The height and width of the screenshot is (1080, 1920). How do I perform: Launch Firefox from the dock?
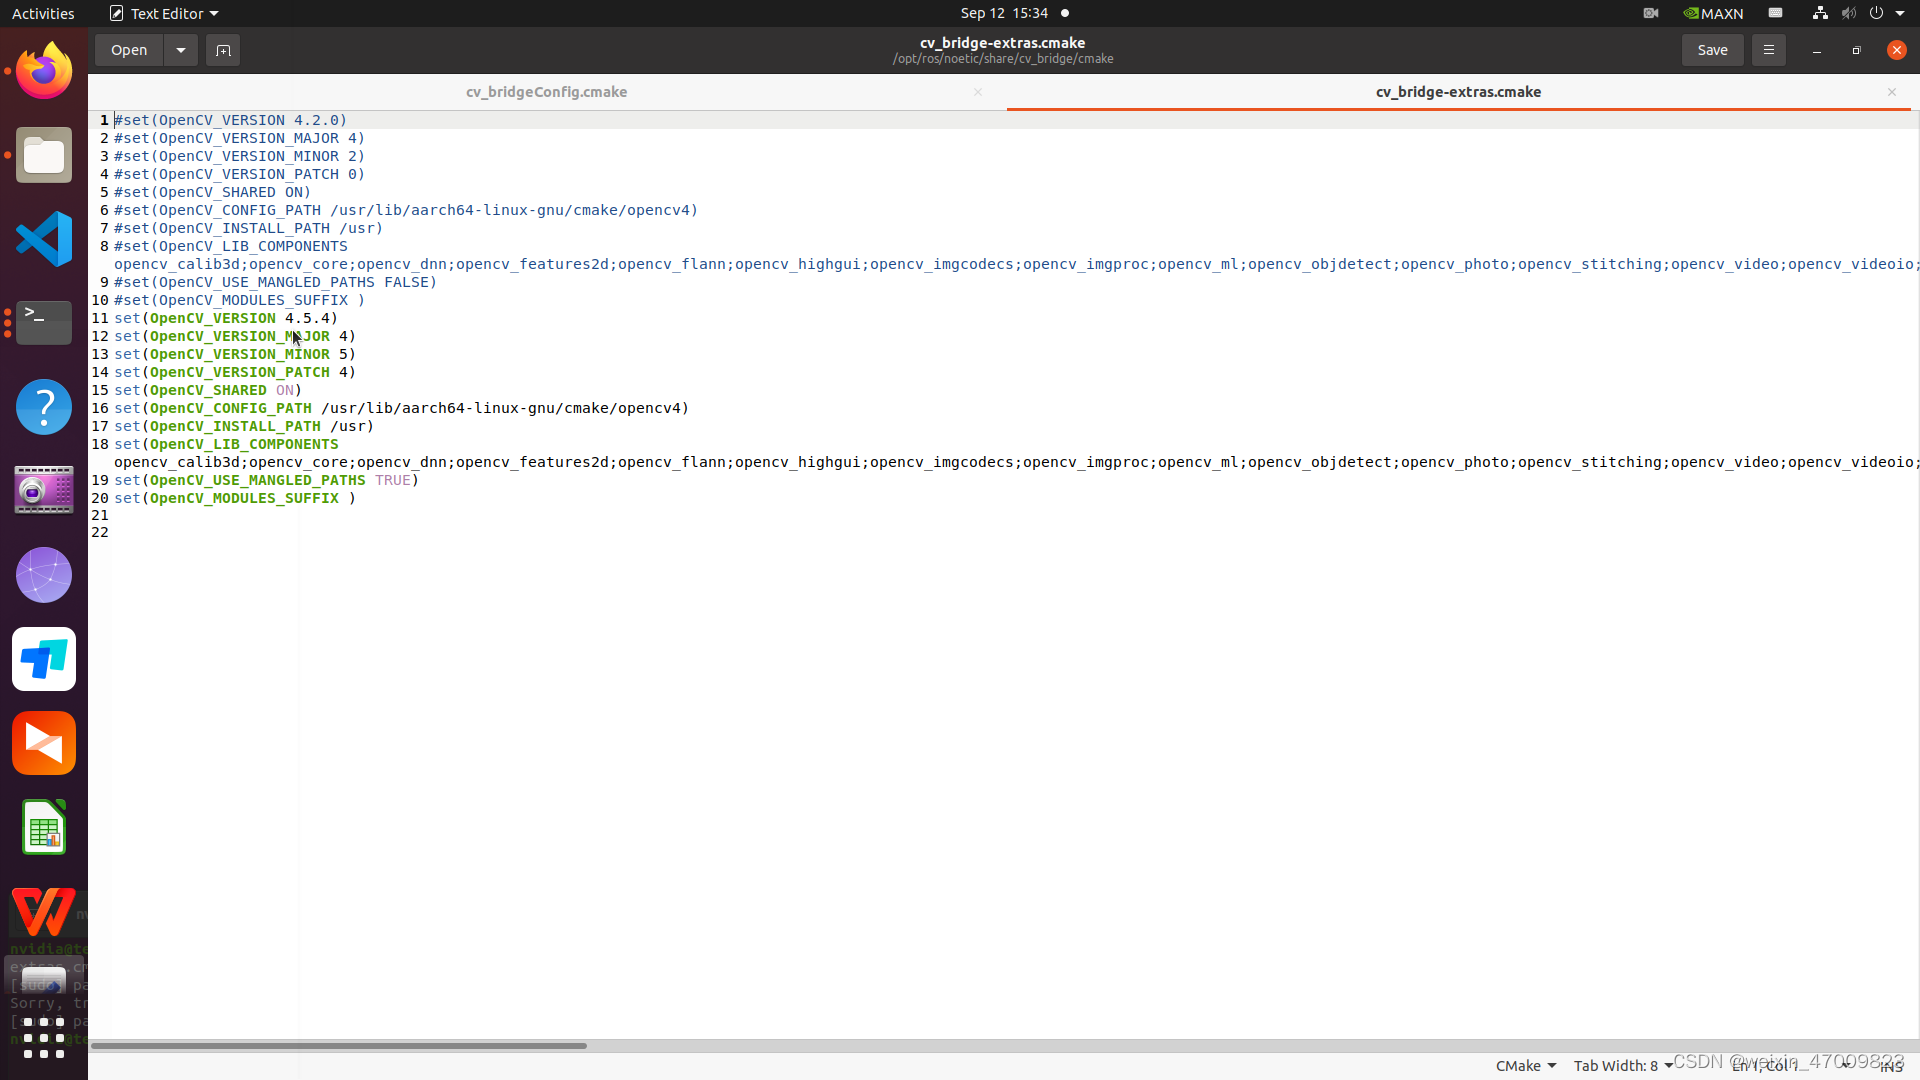[44, 70]
